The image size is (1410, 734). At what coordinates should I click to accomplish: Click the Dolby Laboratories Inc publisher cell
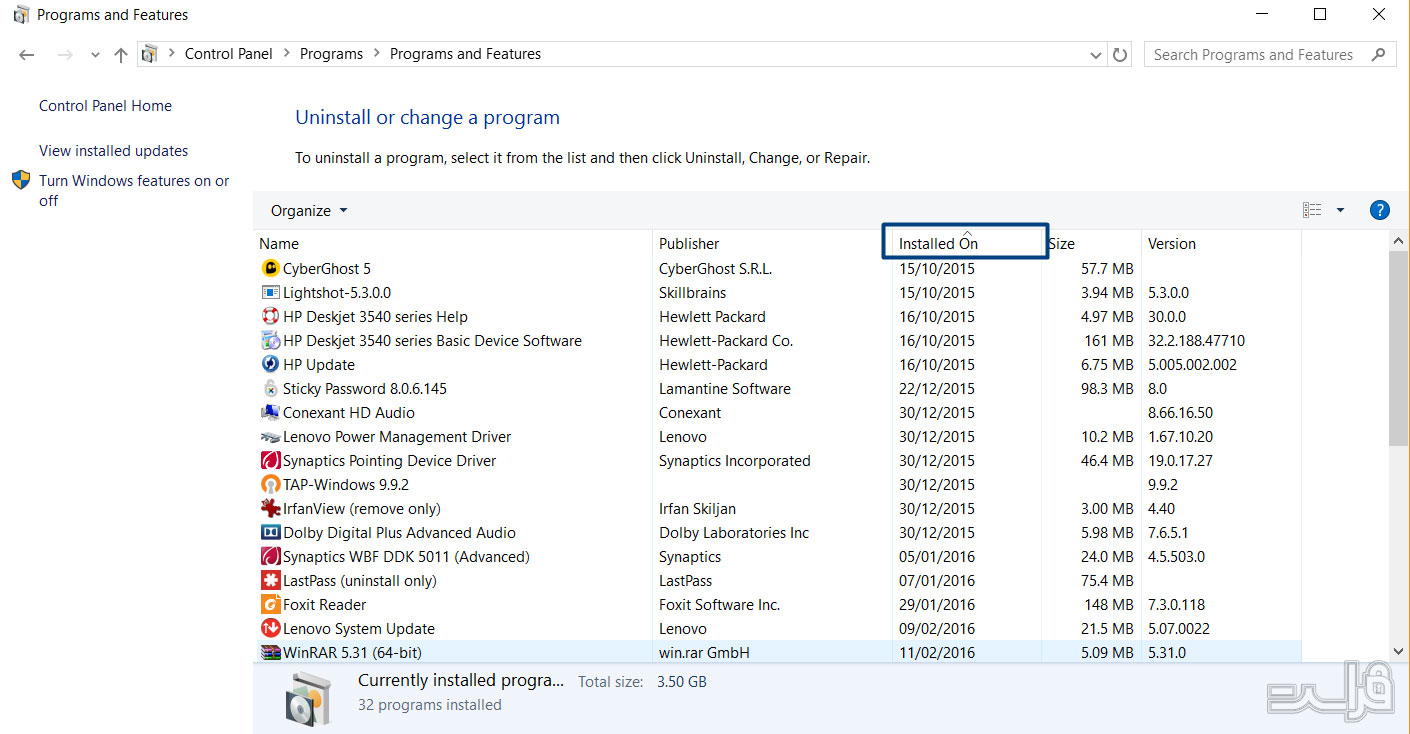pyautogui.click(x=734, y=532)
